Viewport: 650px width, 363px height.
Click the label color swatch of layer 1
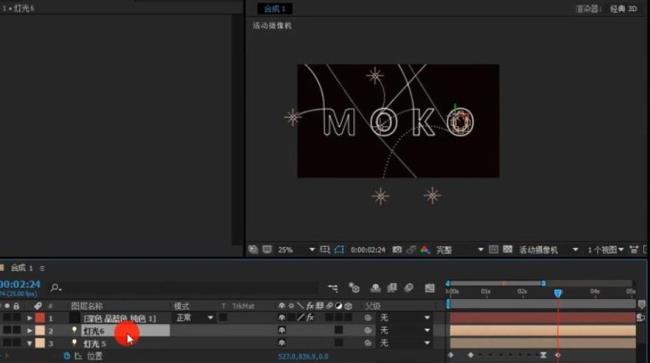coord(40,318)
